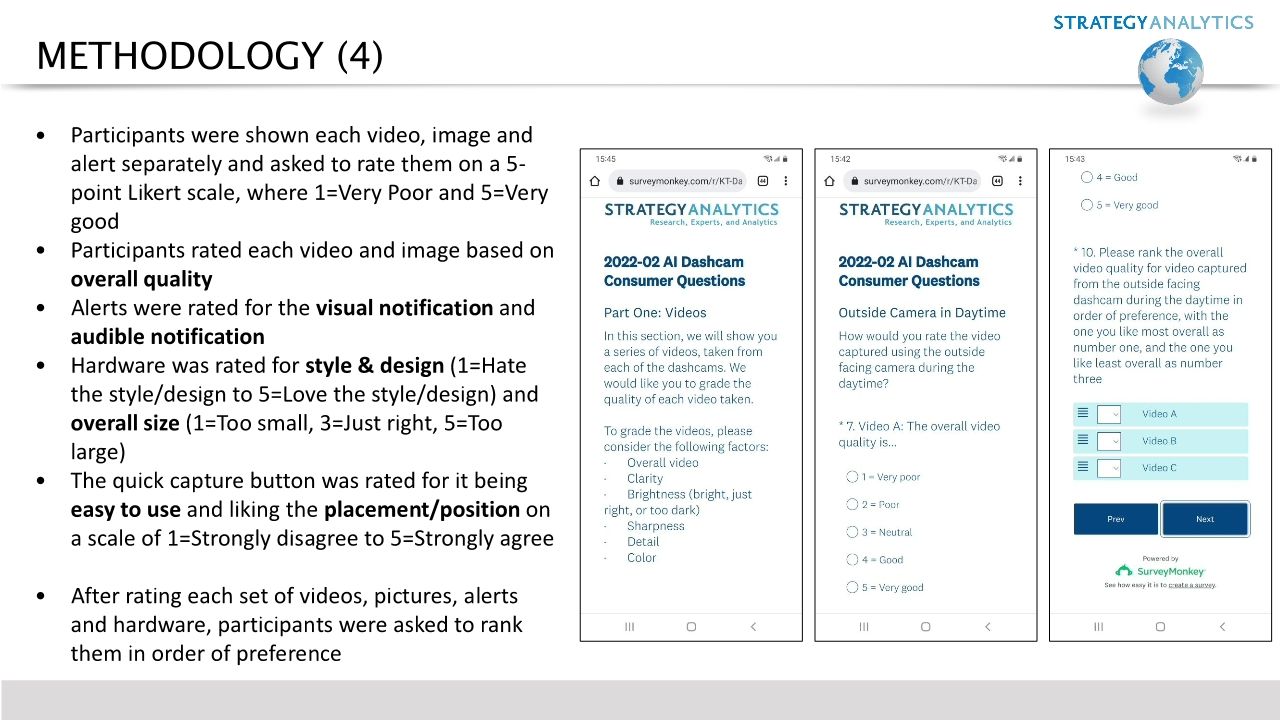
Task: Open the tab switcher showing 64 tabs
Action: [762, 181]
